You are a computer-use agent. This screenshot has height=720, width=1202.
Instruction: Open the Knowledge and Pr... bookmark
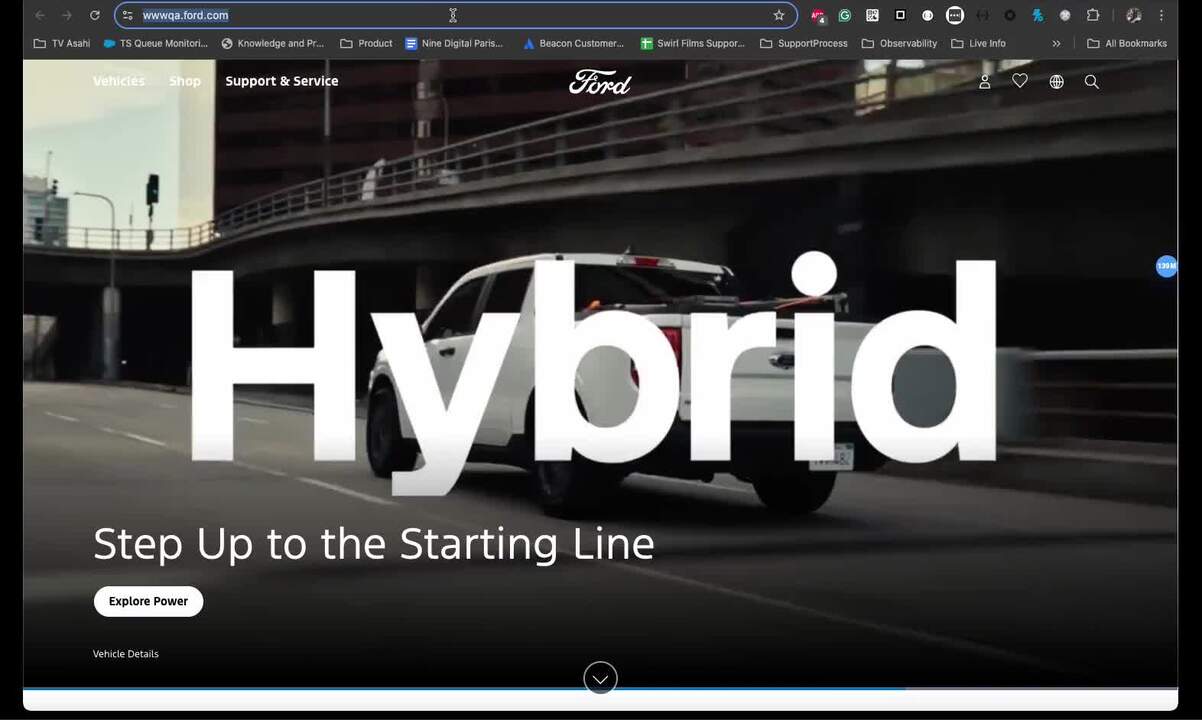click(x=273, y=43)
